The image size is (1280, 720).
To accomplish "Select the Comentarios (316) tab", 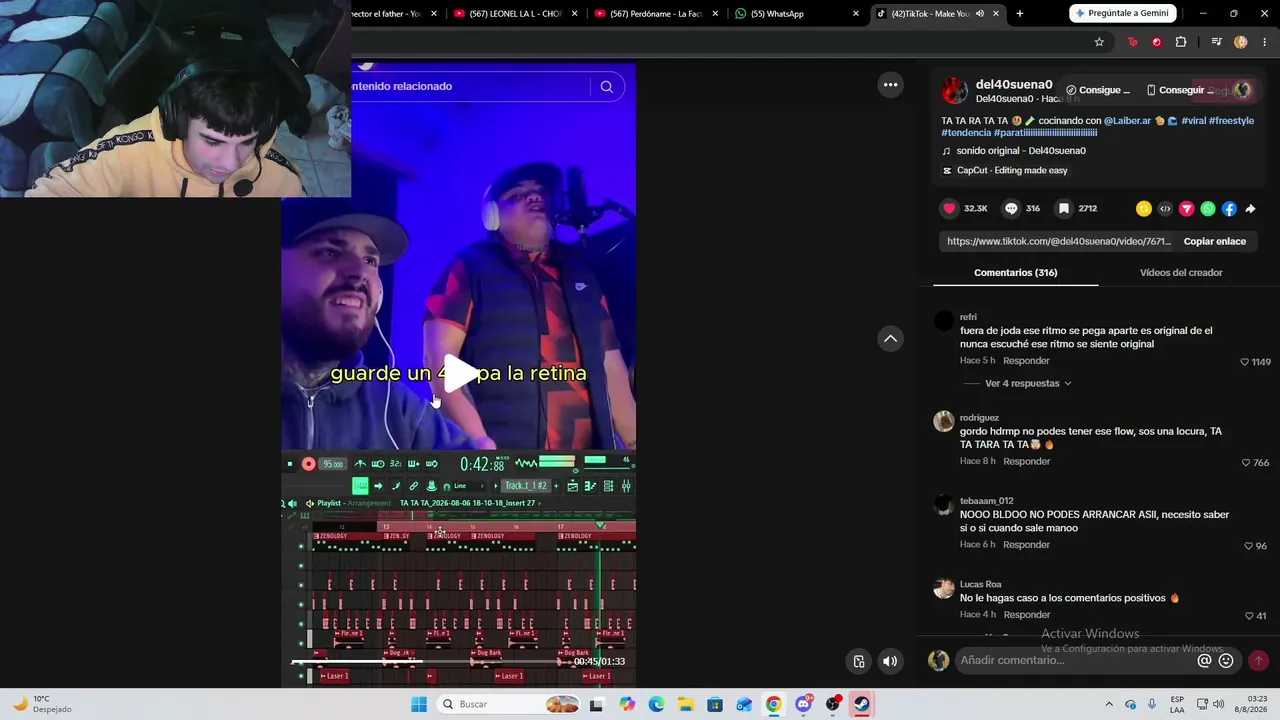I will click(x=1015, y=272).
